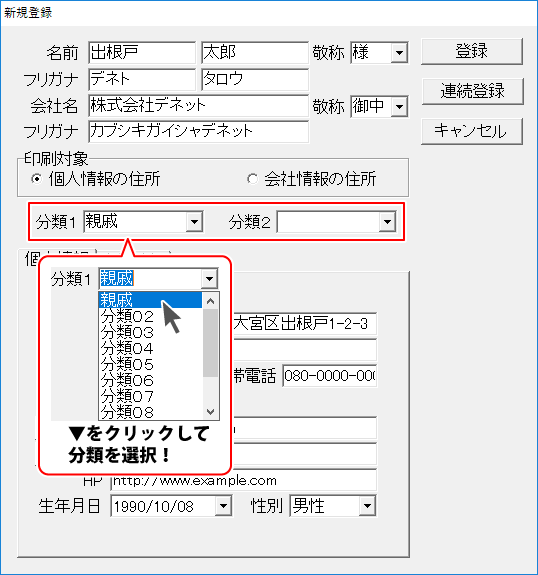Open the 御中 honorific dropdown arrow
Image resolution: width=538 pixels, height=575 pixels.
(x=399, y=107)
